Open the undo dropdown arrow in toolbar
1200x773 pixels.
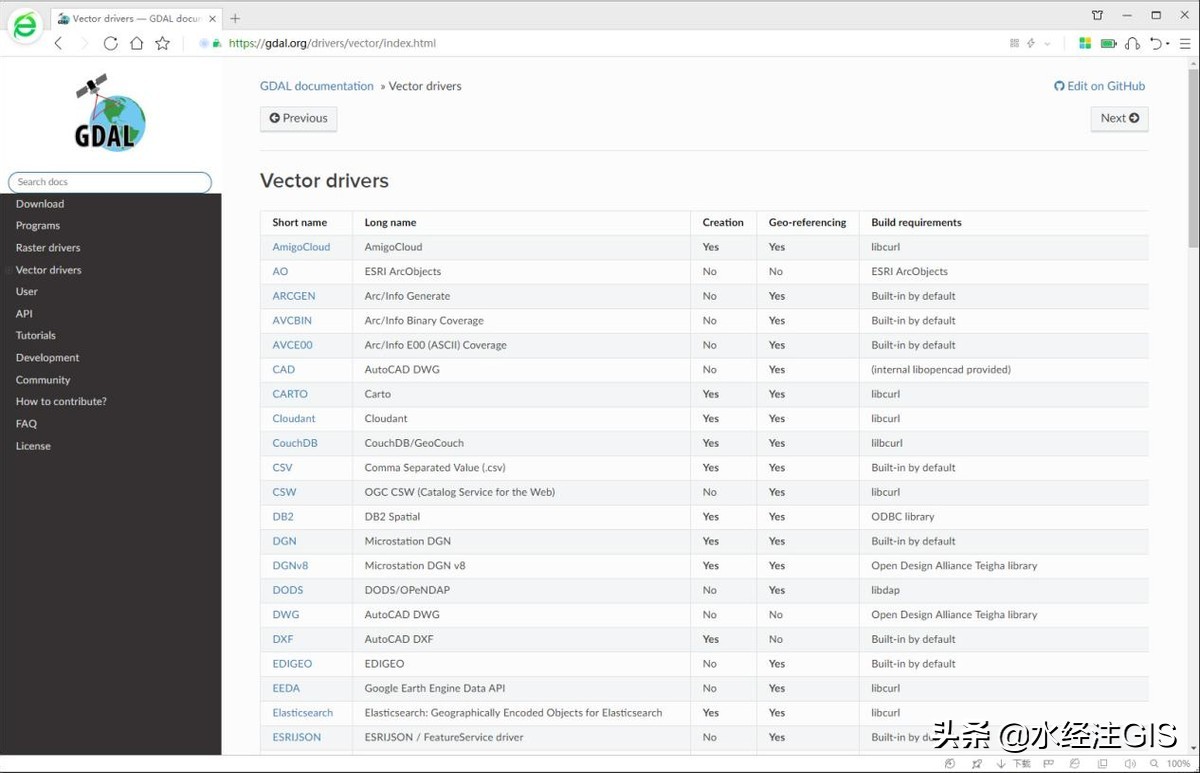click(1168, 43)
